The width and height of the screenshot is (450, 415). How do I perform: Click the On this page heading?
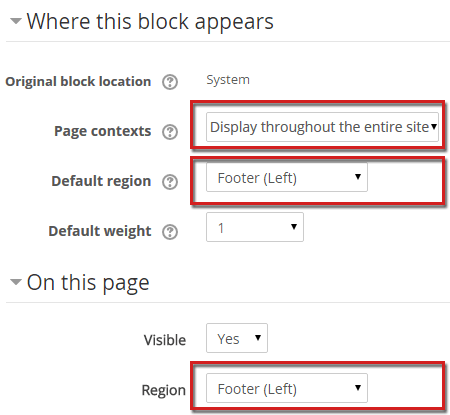pyautogui.click(x=88, y=283)
